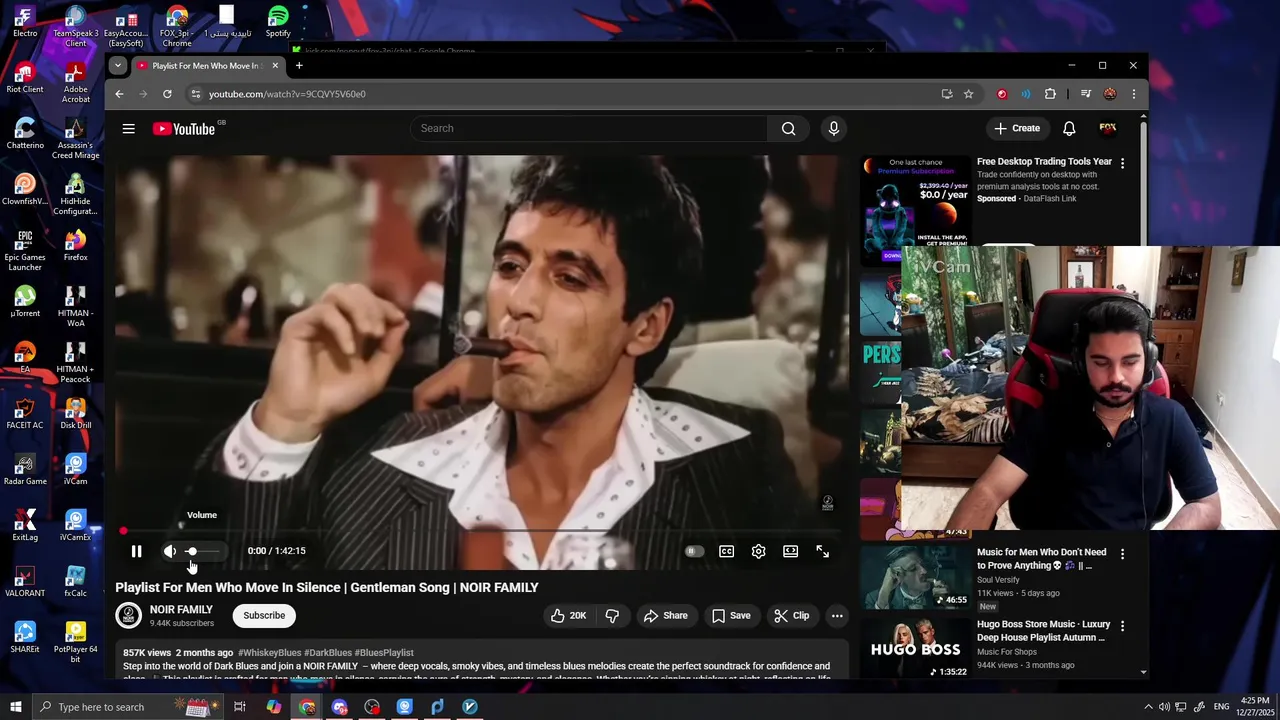1280x720 pixels.
Task: Open Free Desktop Trading Tools ad
Action: pyautogui.click(x=1044, y=161)
